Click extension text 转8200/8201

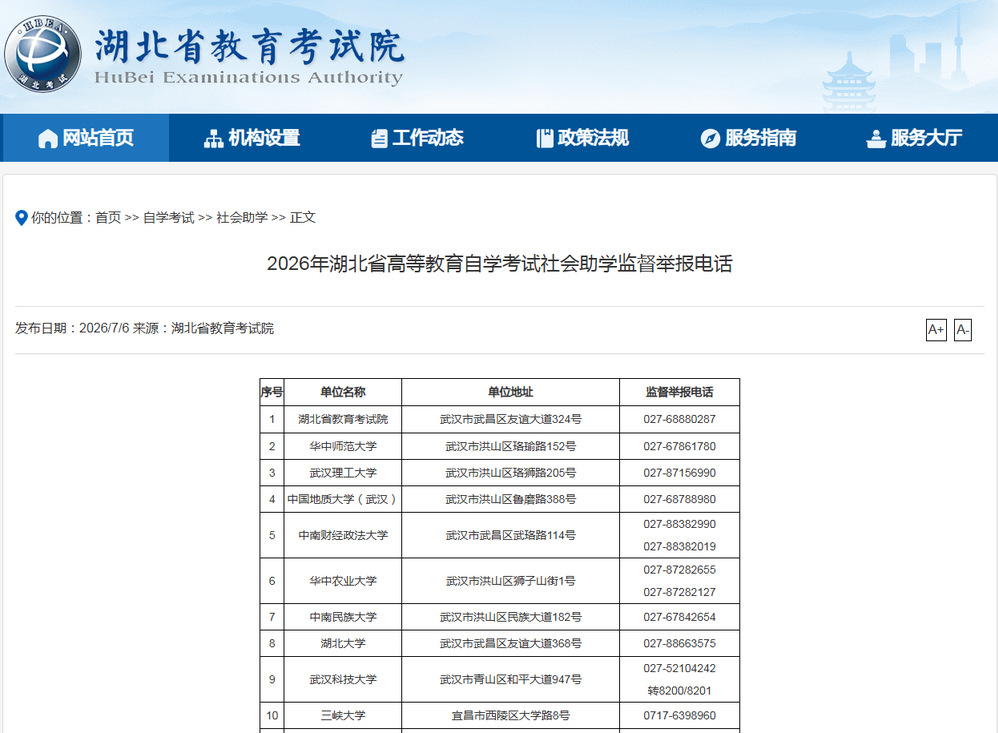pos(679,691)
